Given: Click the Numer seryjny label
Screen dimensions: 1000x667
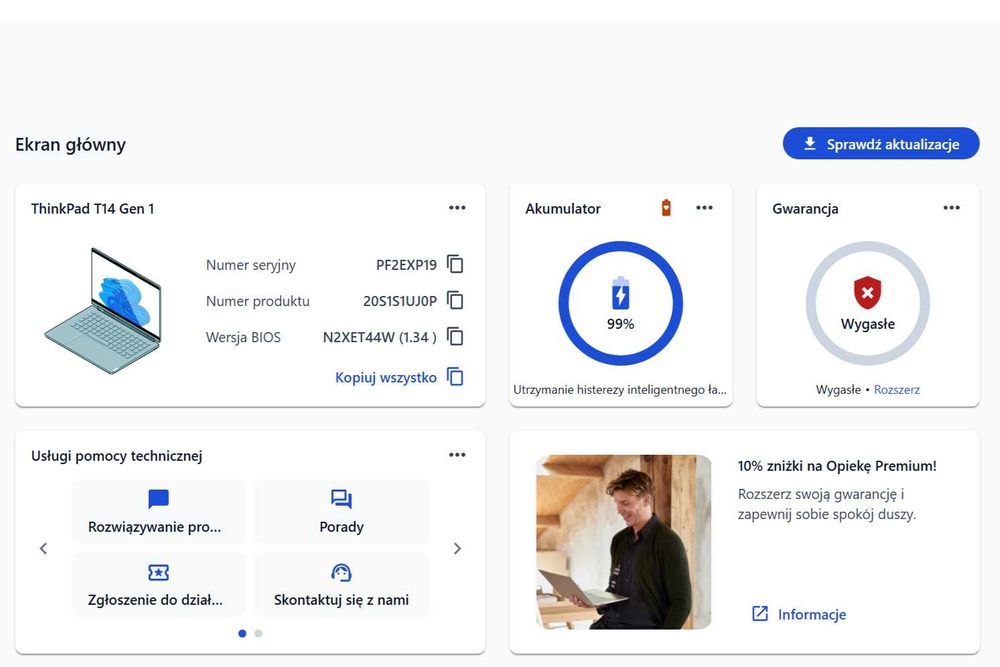Looking at the screenshot, I should [x=251, y=265].
